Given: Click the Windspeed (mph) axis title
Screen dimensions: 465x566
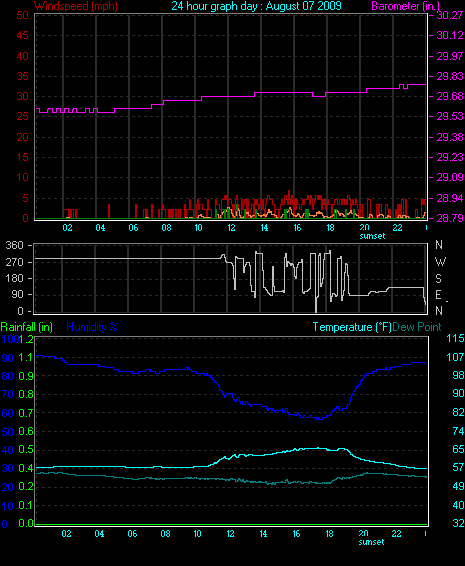Looking at the screenshot, I should (x=76, y=6).
